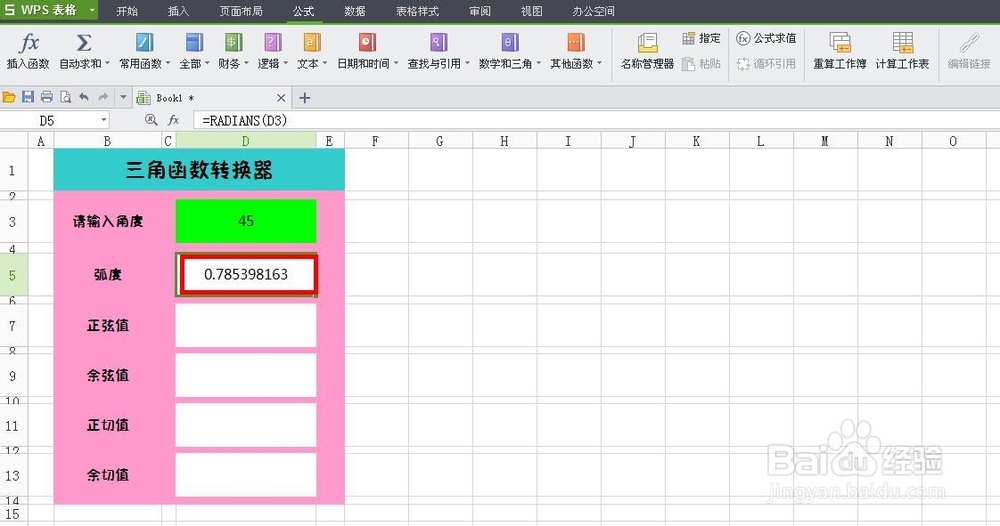Click Calculate Worksheet (计算工作表)
Viewport: 1000px width, 526px height.
coord(902,50)
